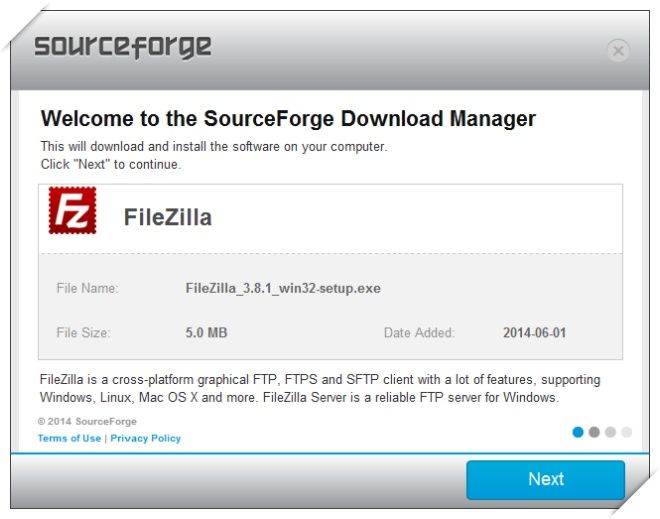Click the FileZilla_3.8.1_win32-setup.exe file name
The image size is (660, 519).
point(283,288)
